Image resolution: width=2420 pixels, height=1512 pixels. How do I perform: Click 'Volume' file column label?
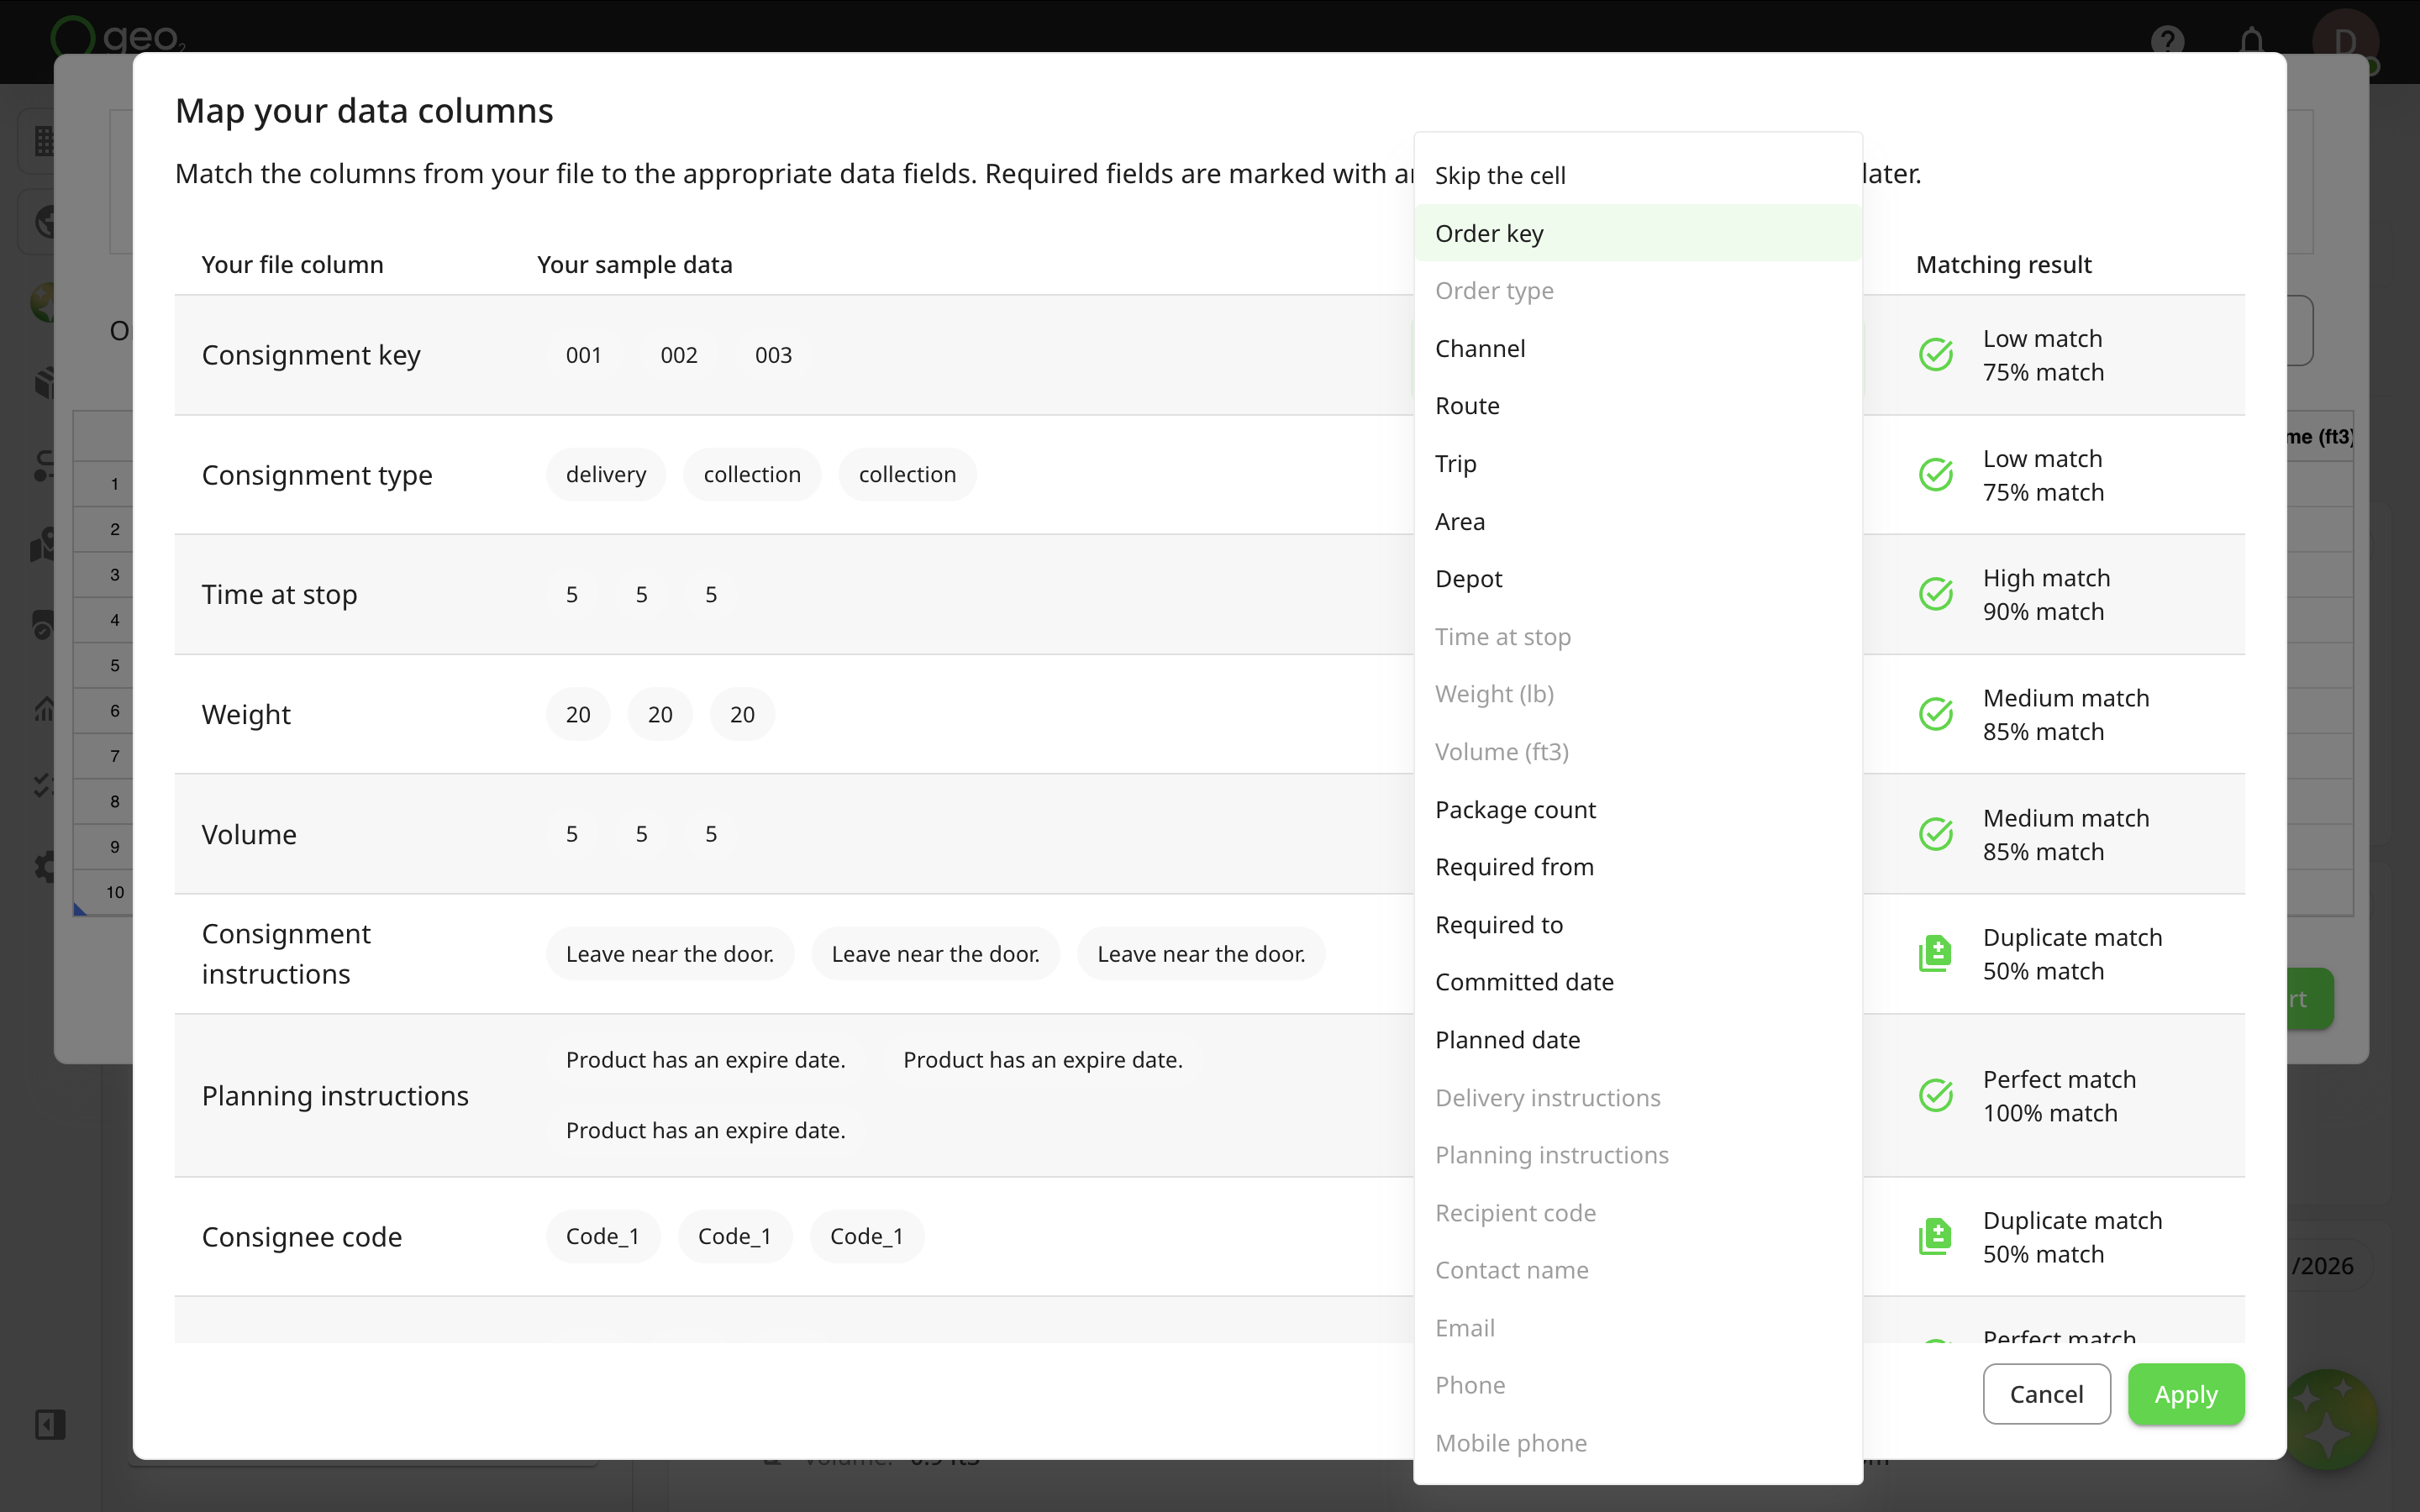pos(249,834)
